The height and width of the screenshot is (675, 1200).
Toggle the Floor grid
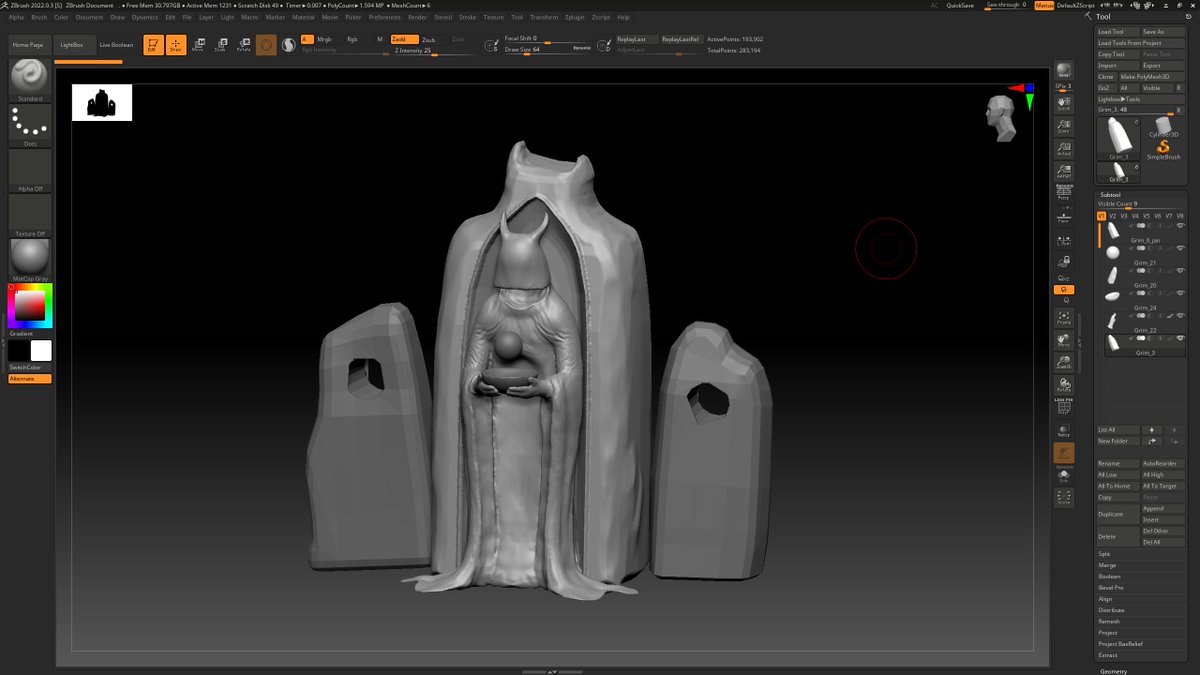1064,216
